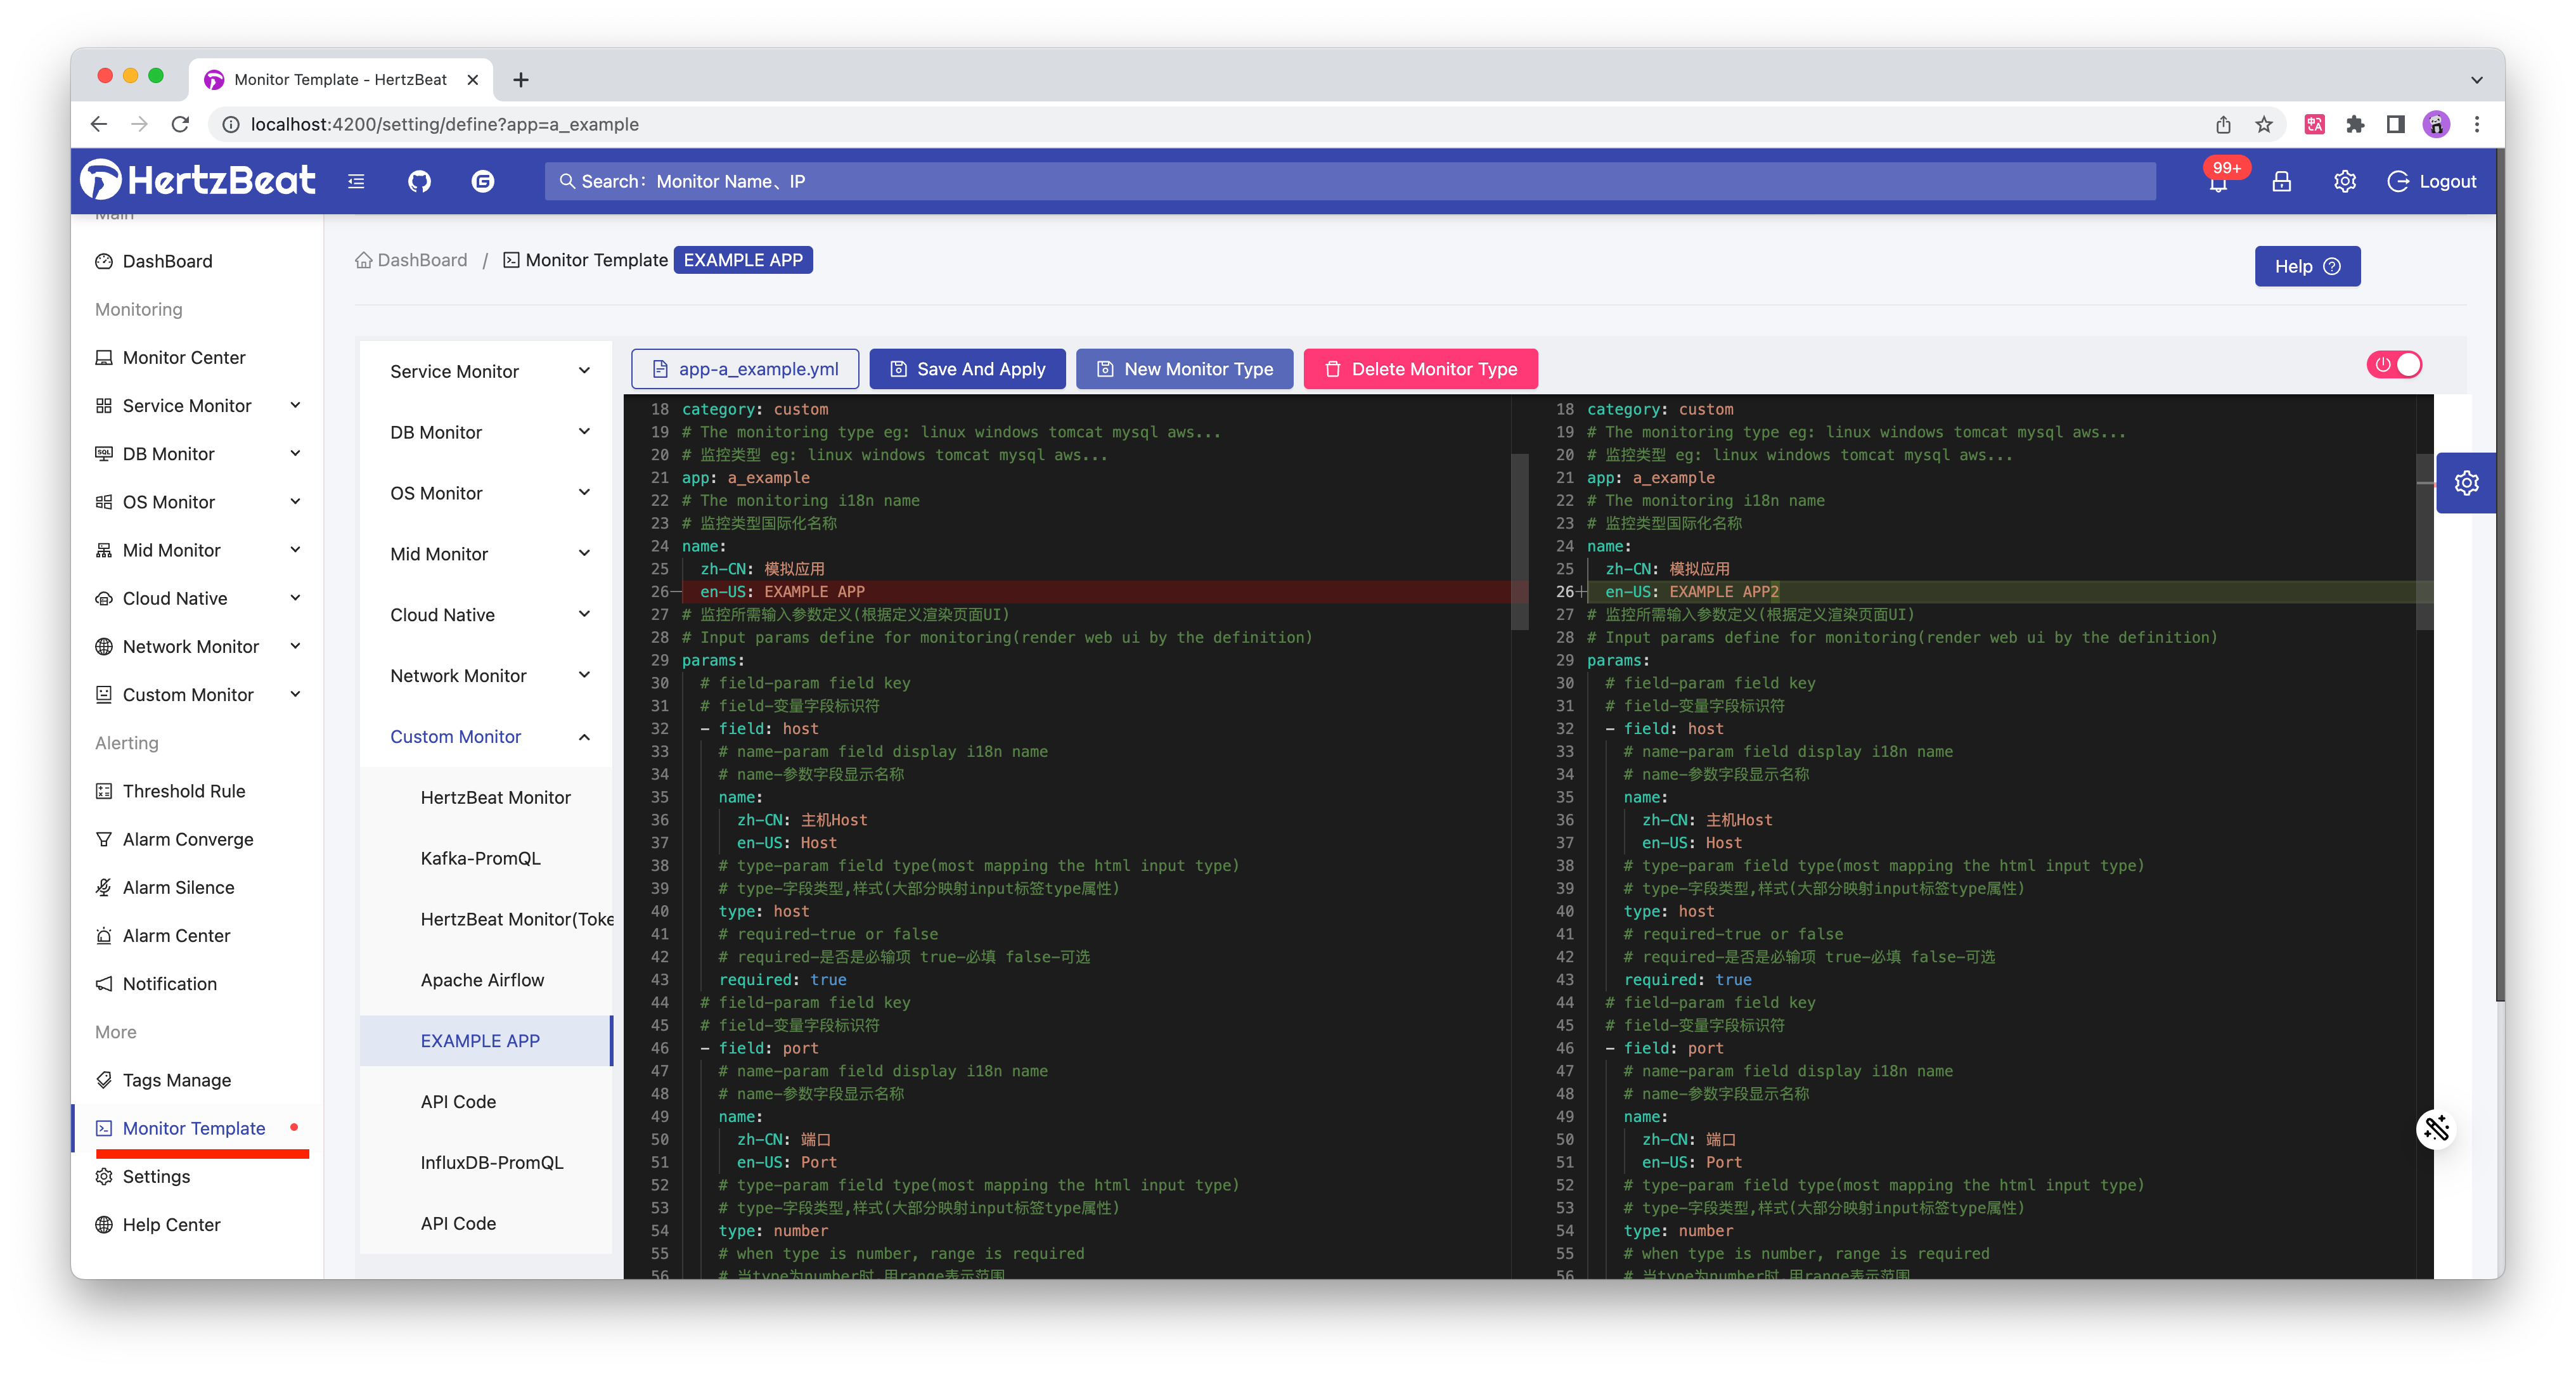Collapse sidebar with the menu fold icon
Screen dimensions: 2576x1373
pyautogui.click(x=356, y=181)
